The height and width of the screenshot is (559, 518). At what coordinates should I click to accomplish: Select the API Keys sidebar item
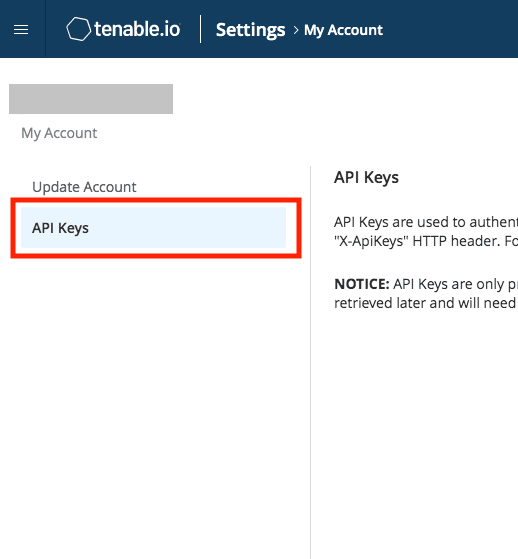[x=153, y=227]
